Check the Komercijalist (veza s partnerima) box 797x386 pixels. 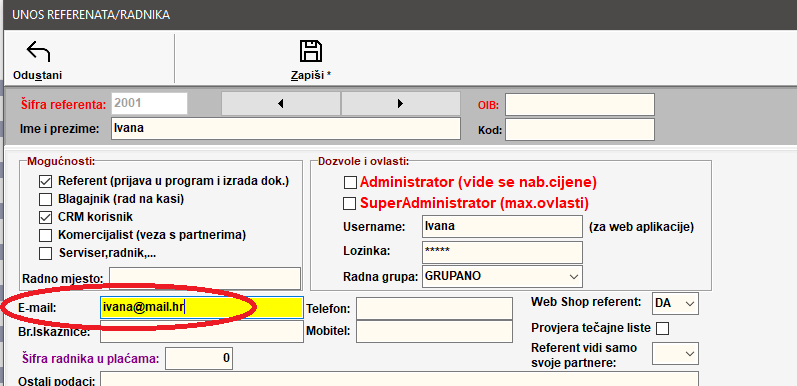[x=46, y=235]
